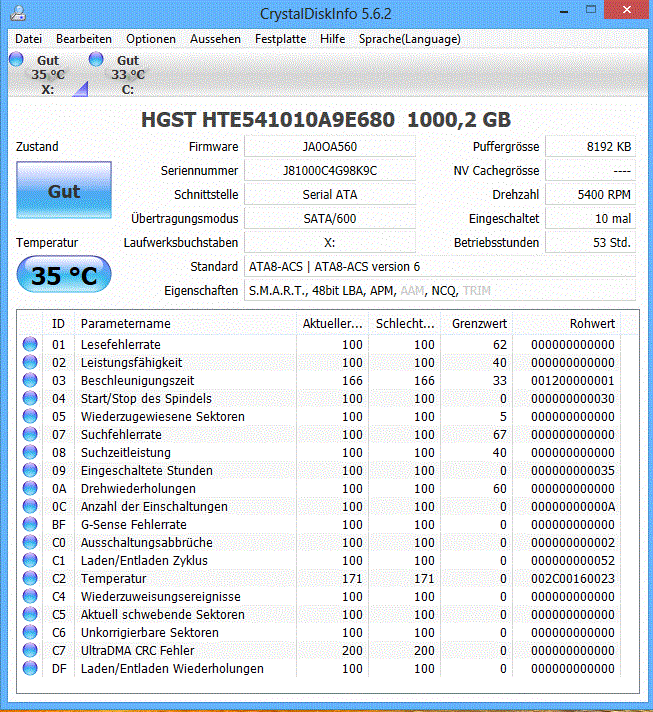Screen dimensions: 653x712
Task: Click the blue status orb for drive C:
Action: pos(96,59)
